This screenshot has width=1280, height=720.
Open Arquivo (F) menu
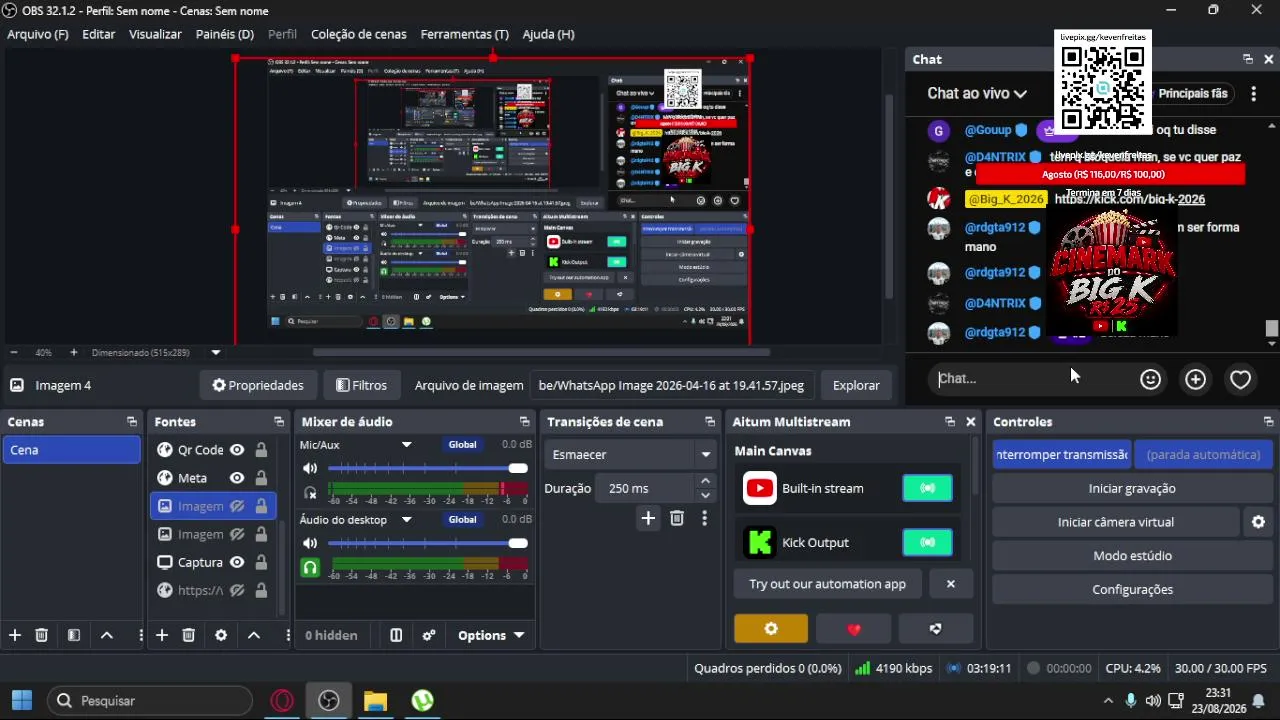tap(38, 34)
